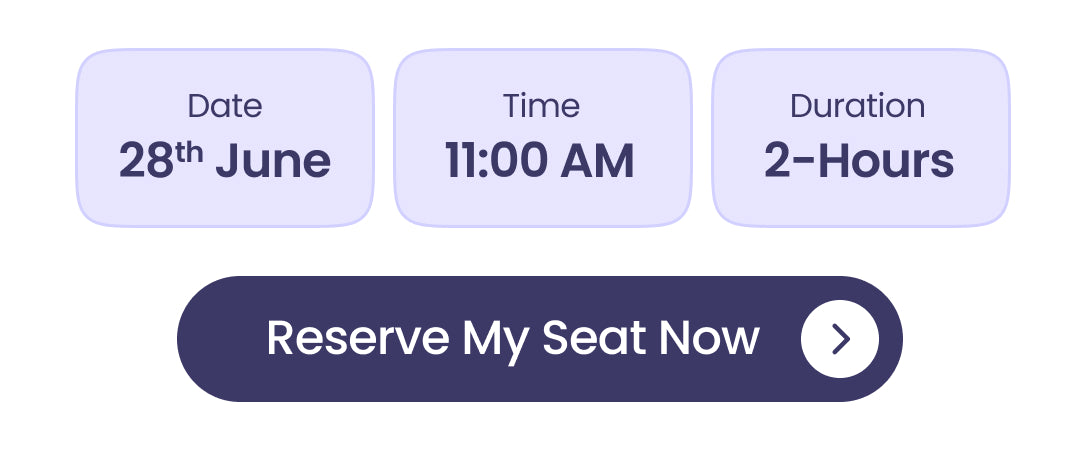The image size is (1080, 456).
Task: Click the "28th June" date value
Action: click(225, 161)
